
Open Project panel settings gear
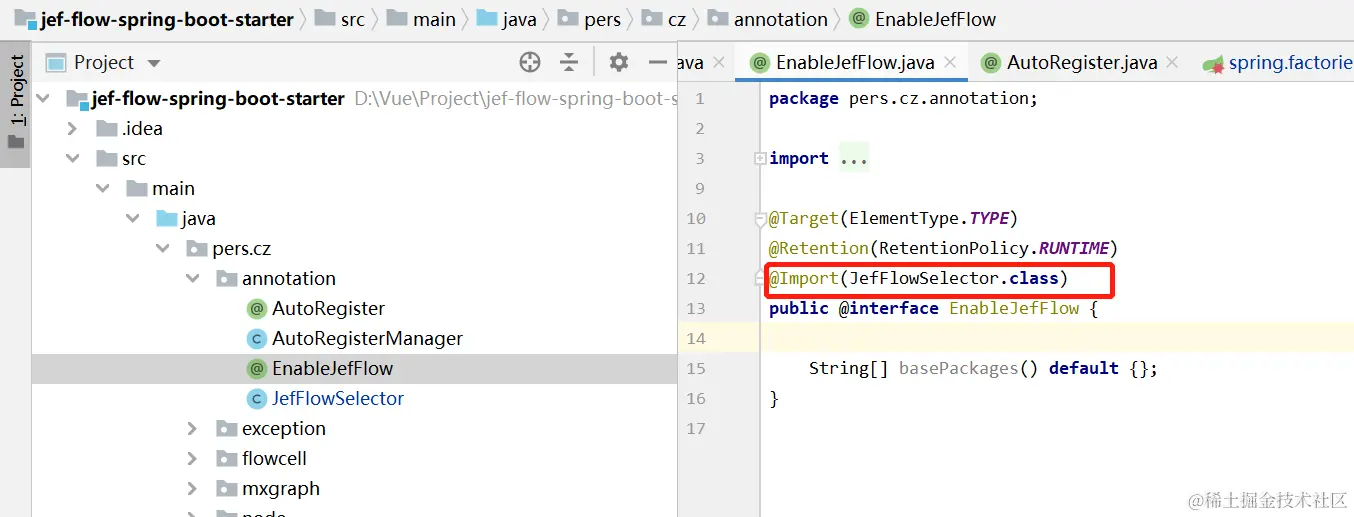point(619,63)
